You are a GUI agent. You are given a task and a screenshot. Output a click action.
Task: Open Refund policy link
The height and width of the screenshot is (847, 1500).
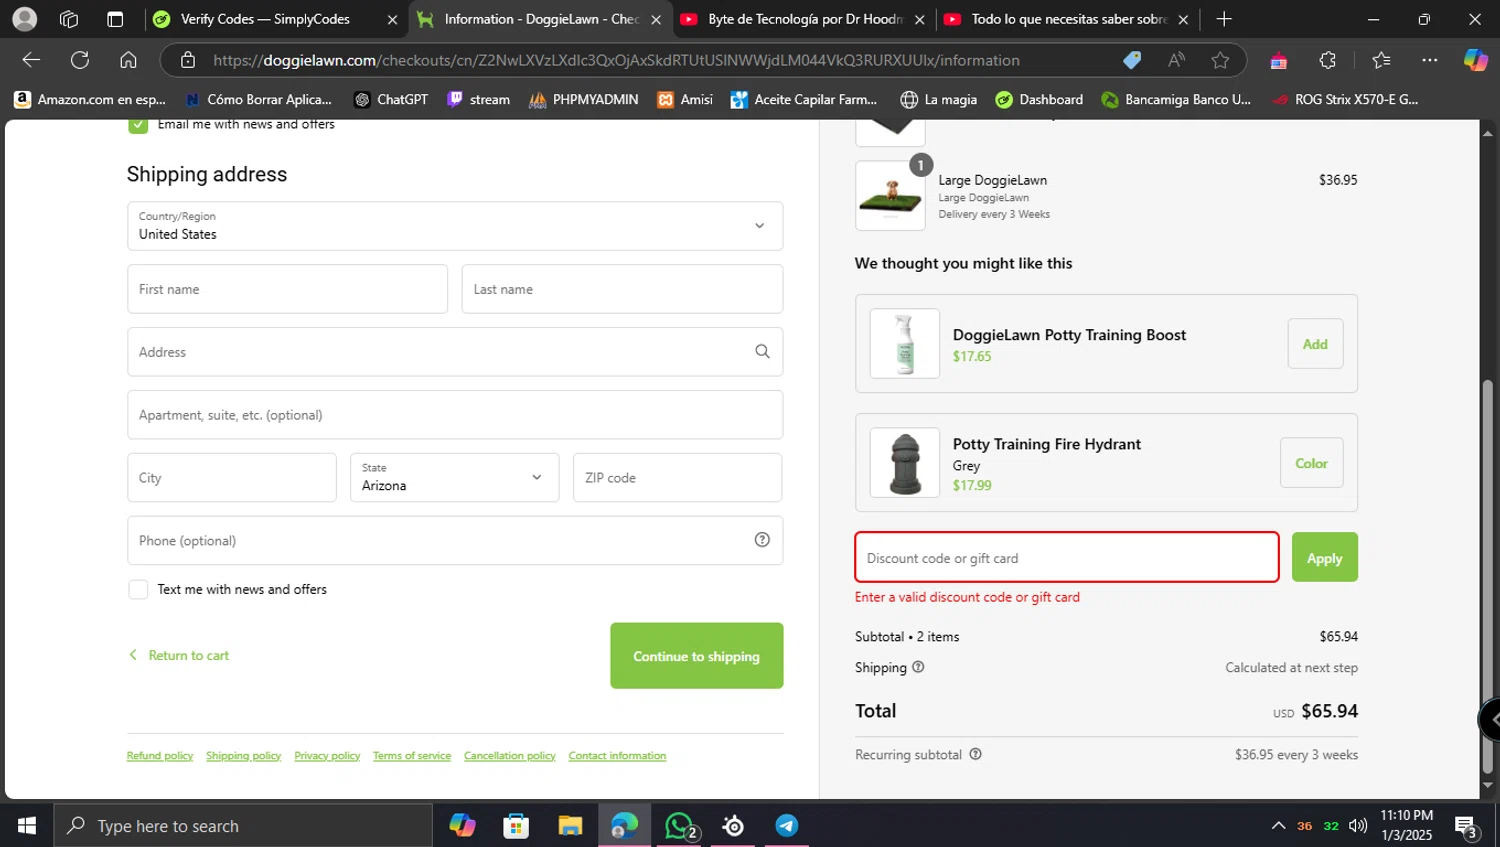(x=160, y=756)
